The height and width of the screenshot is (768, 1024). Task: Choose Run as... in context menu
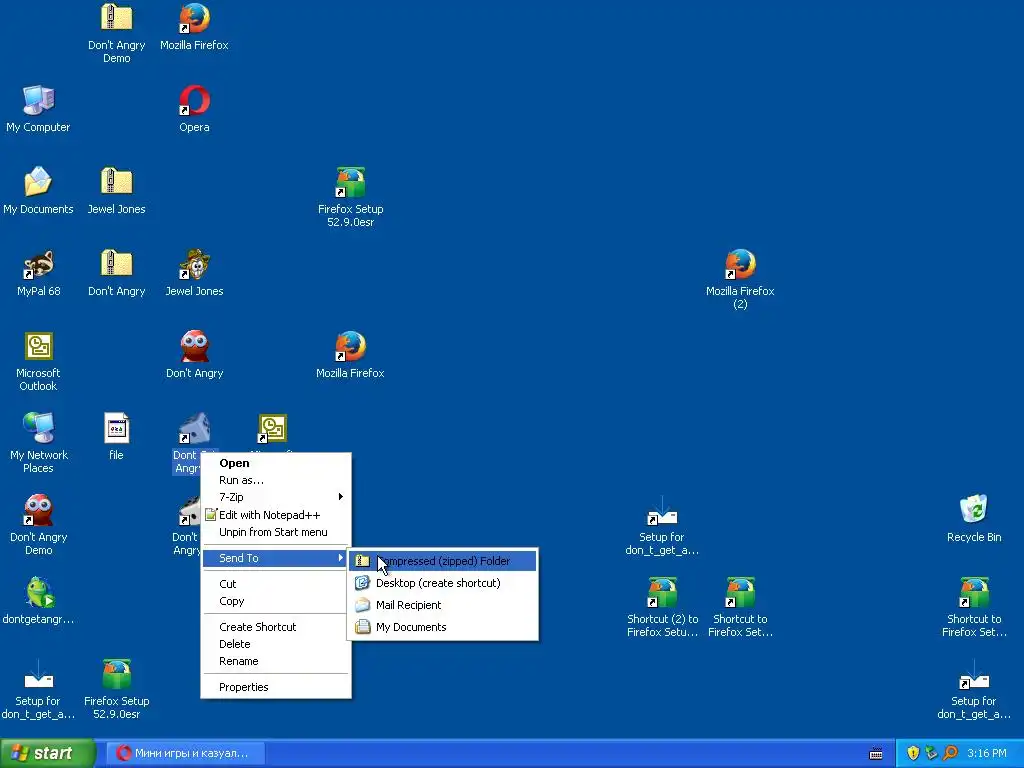pyautogui.click(x=276, y=480)
